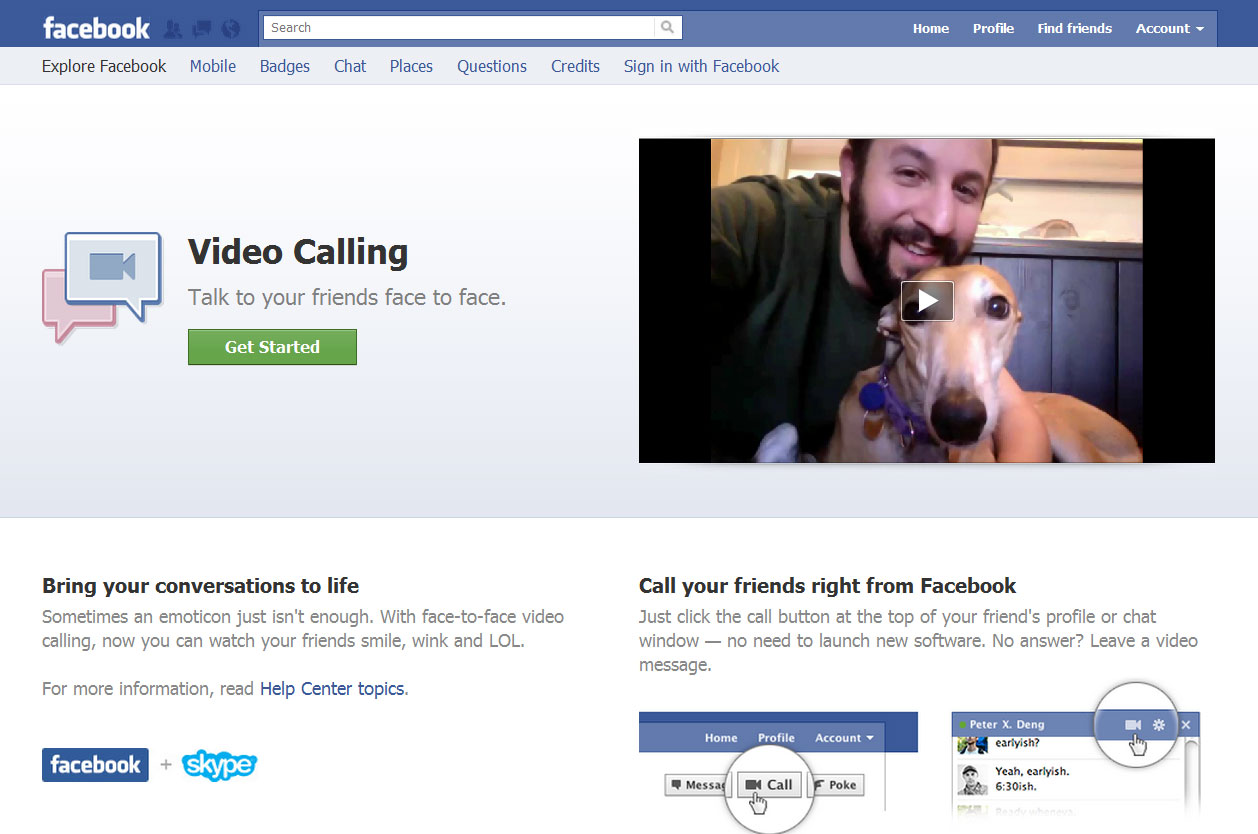Expand the Account dropdown menu
The width and height of the screenshot is (1258, 834).
click(1169, 28)
